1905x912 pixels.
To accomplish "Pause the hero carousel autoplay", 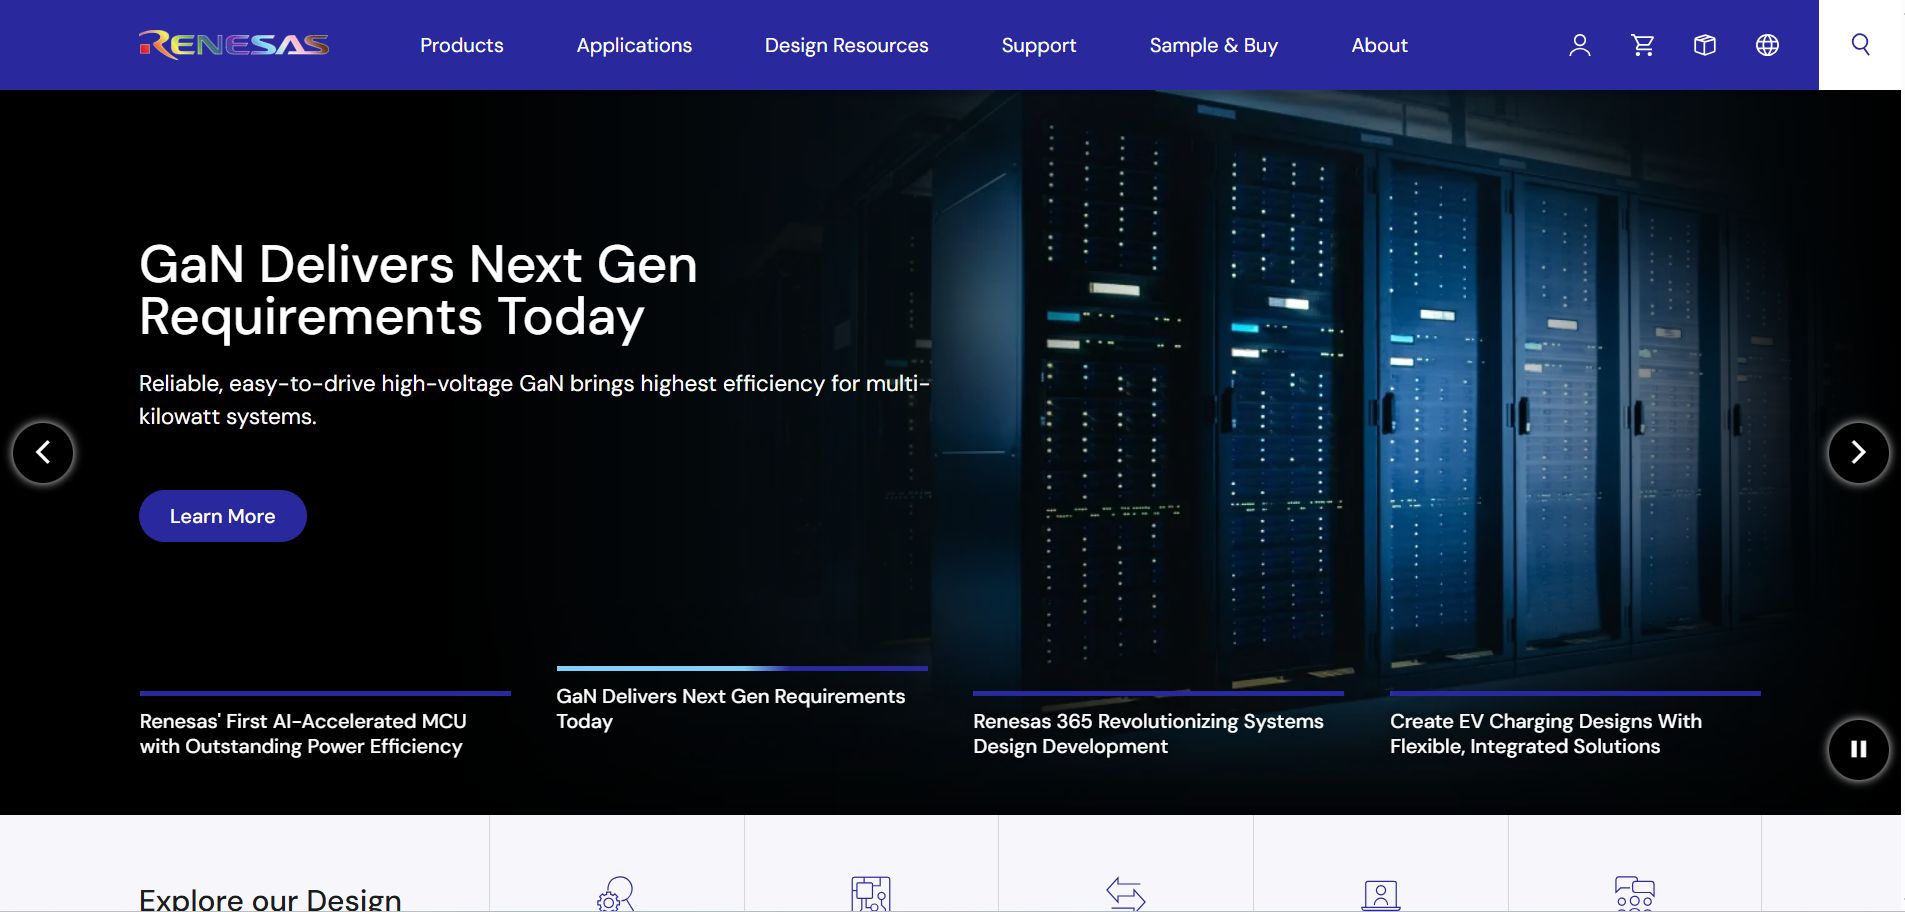I will [1858, 749].
